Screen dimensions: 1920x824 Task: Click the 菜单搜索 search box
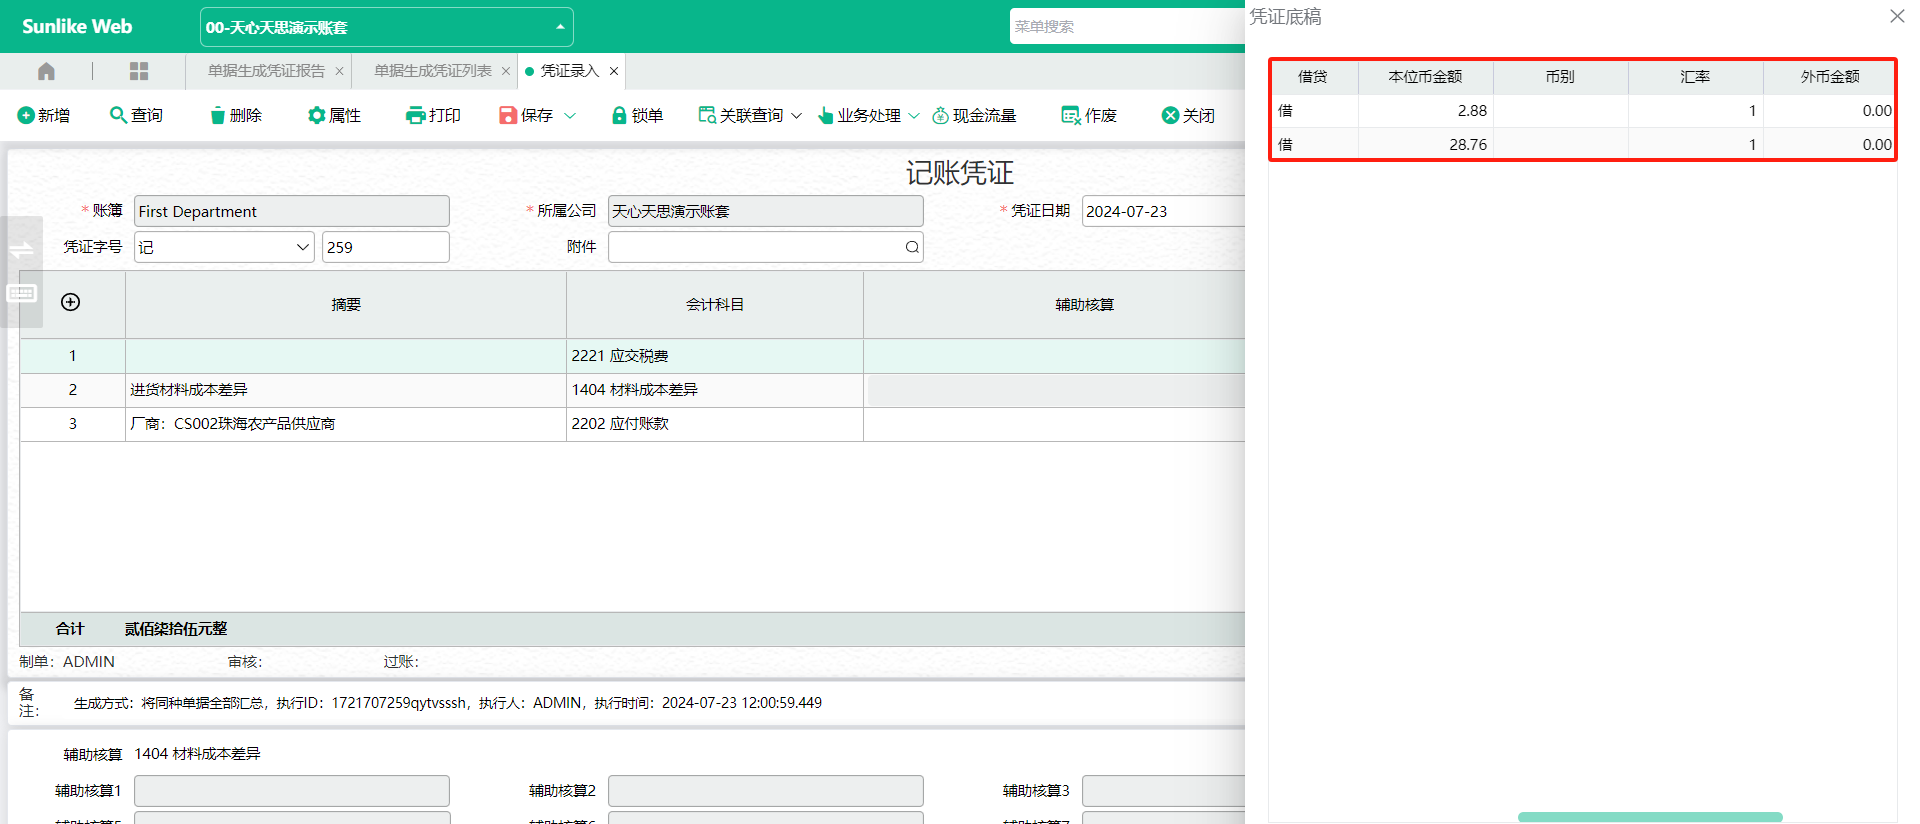[x=1126, y=27]
